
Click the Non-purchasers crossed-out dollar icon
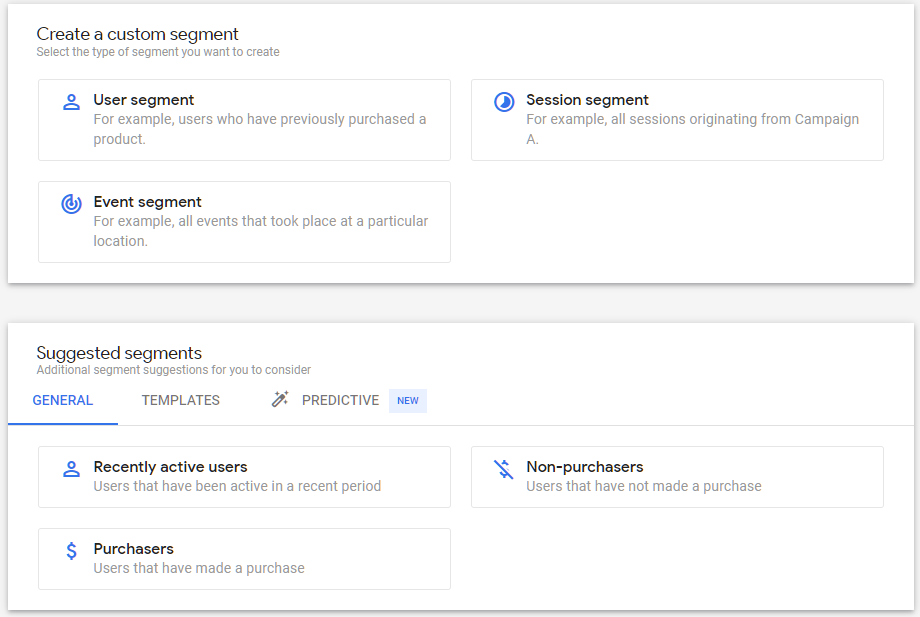[x=504, y=469]
